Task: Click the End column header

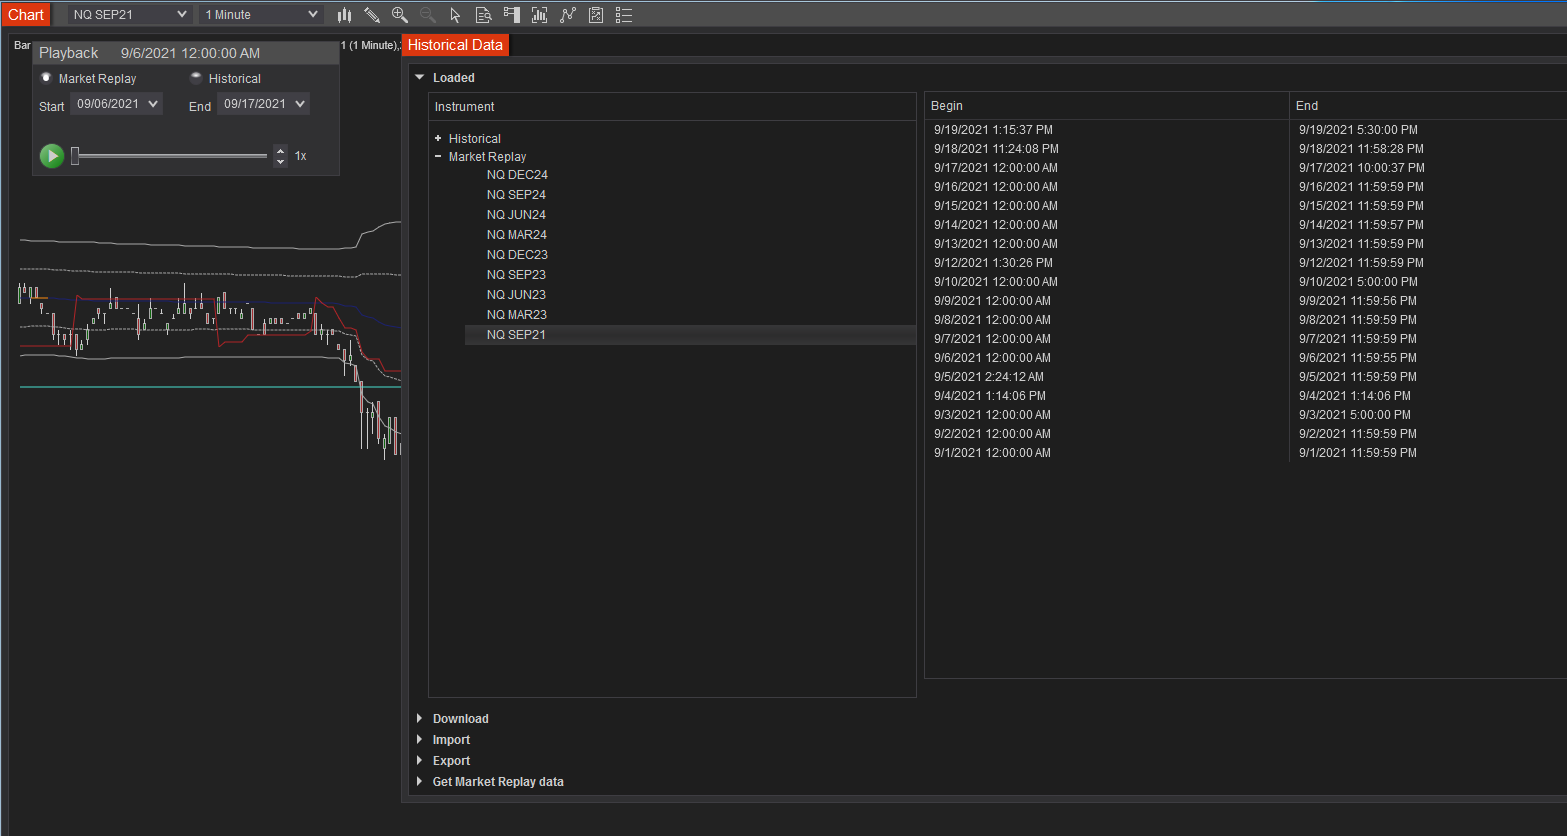Action: [1428, 106]
